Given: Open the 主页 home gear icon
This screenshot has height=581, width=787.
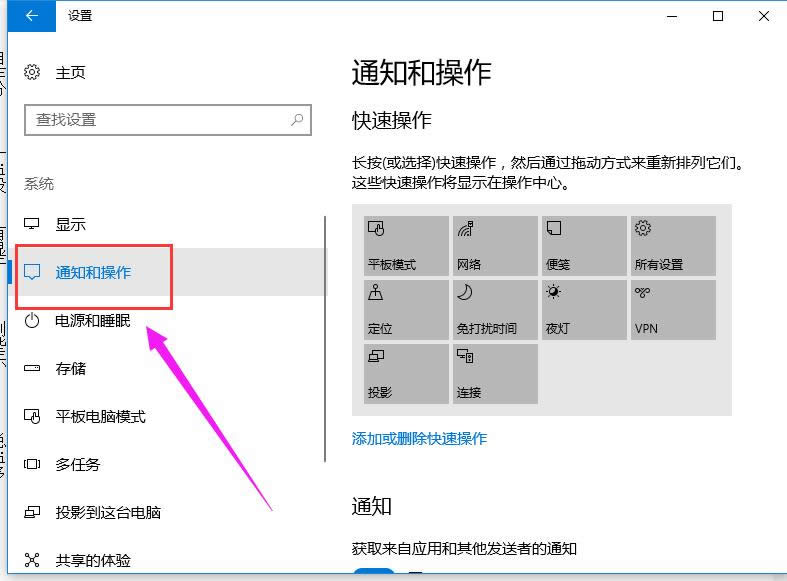Looking at the screenshot, I should 32,72.
